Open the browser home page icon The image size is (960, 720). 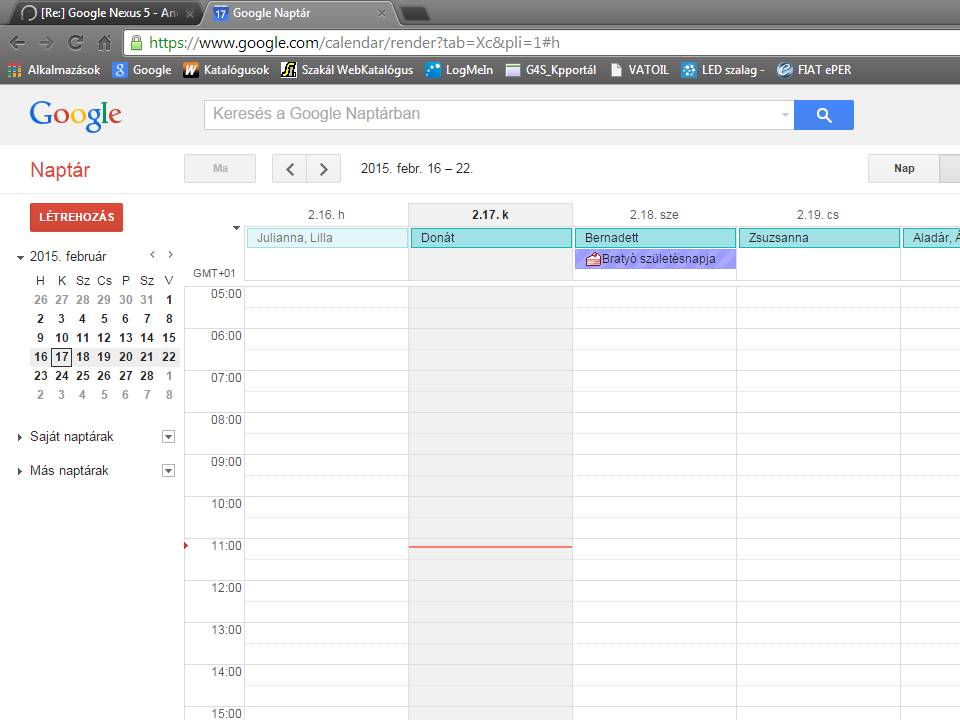tap(105, 43)
